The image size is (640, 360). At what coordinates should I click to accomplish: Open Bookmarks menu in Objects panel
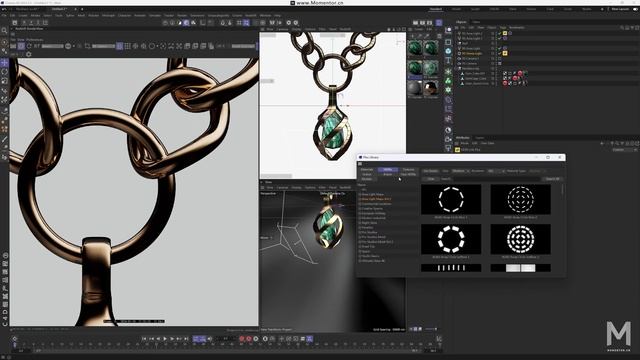coord(517,28)
